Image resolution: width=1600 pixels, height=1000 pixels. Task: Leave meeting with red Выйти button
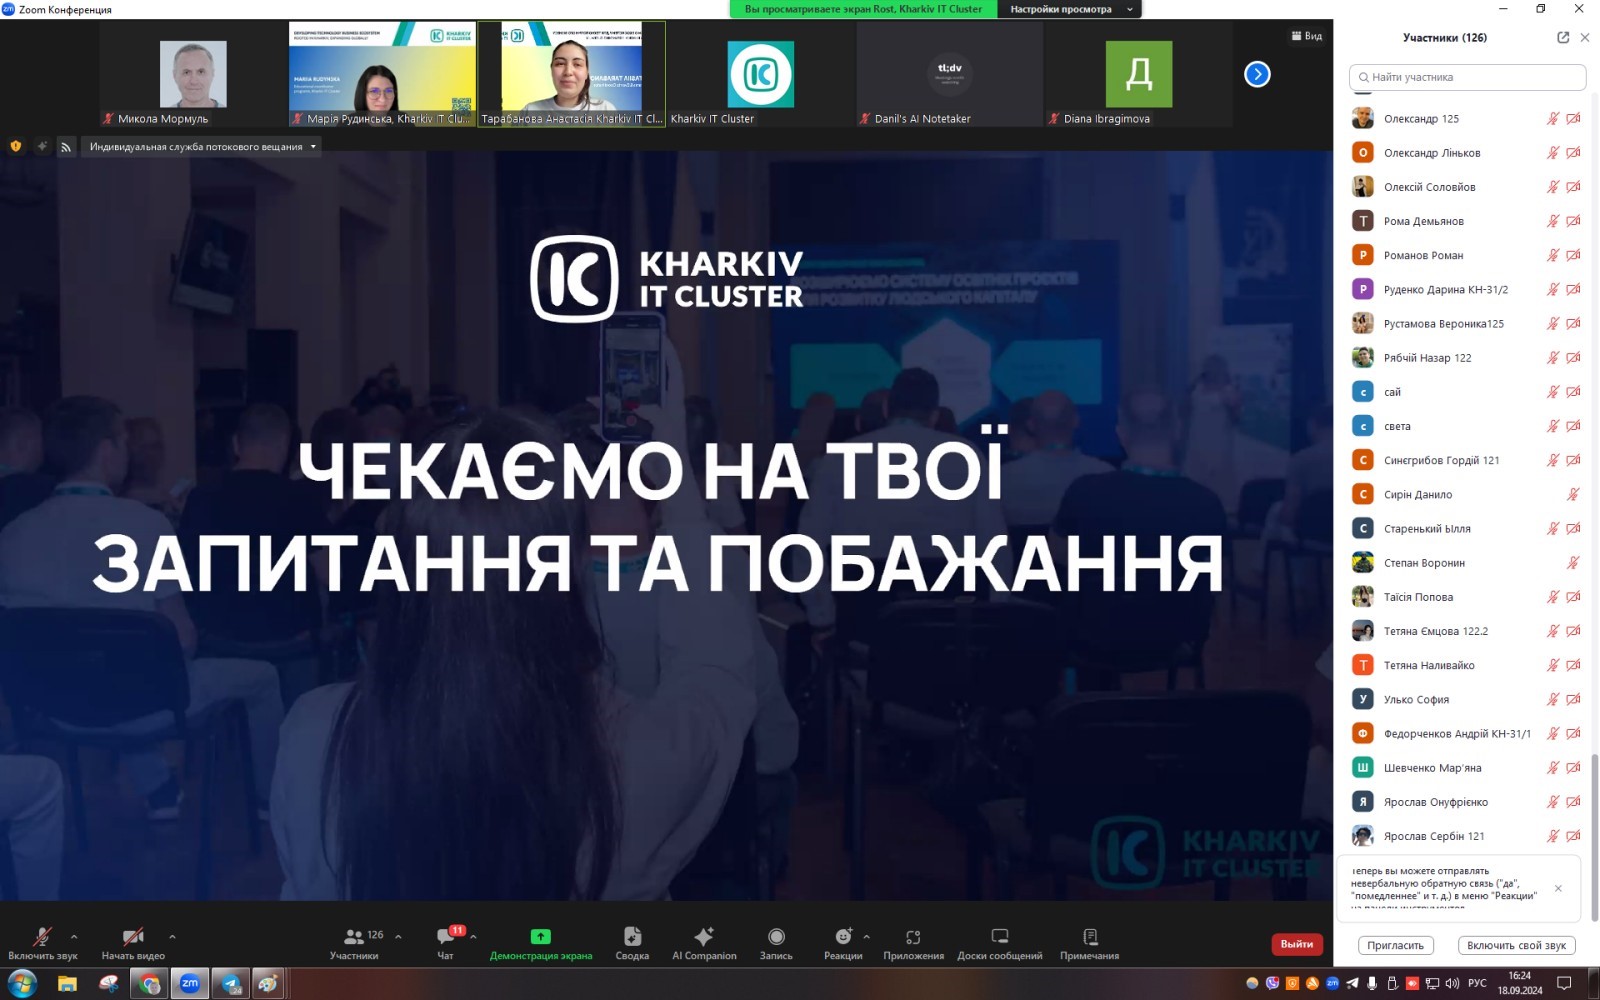point(1297,944)
